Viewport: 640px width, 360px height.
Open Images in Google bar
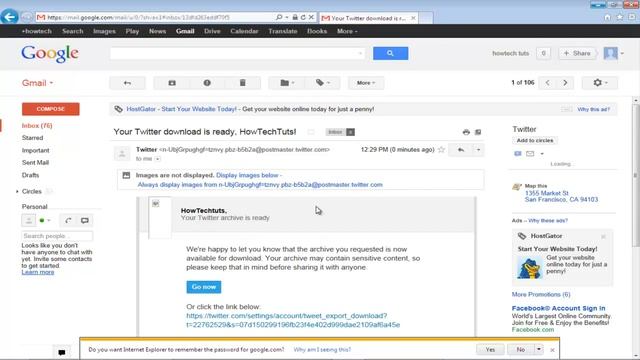tap(104, 31)
